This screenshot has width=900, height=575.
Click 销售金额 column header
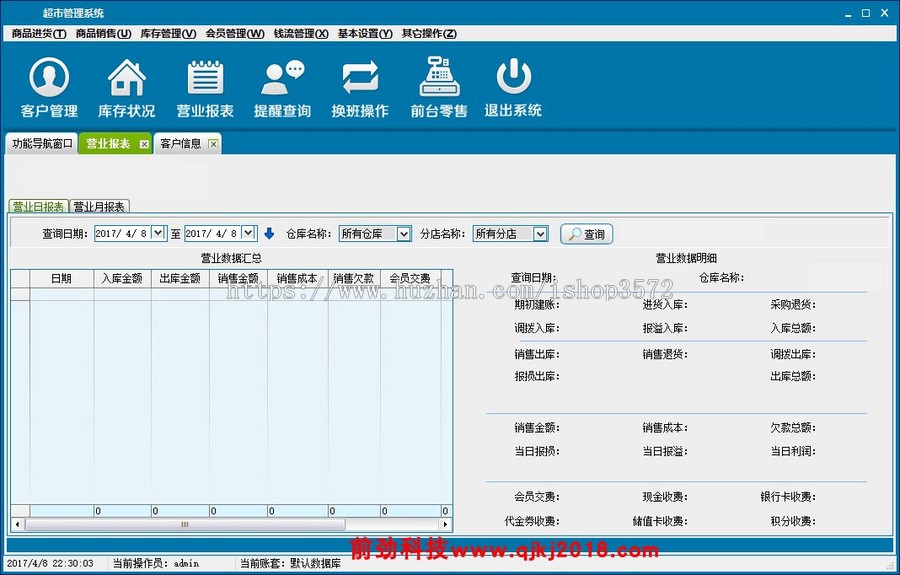point(238,278)
